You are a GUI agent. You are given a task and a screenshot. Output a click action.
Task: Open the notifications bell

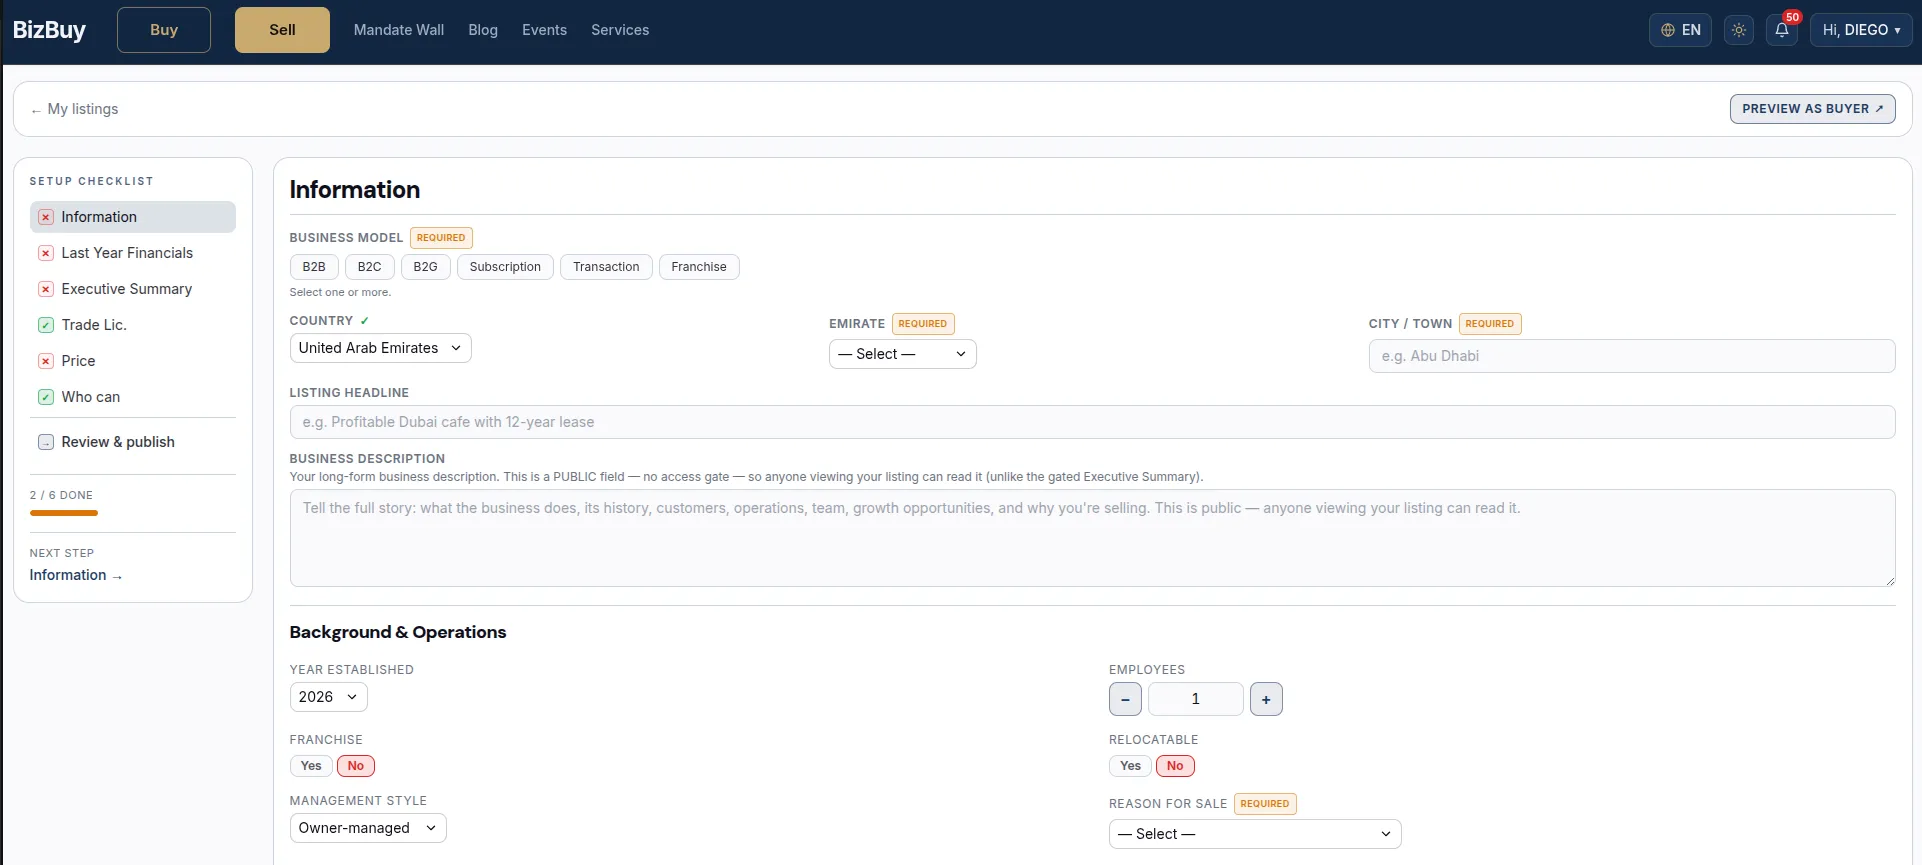point(1781,30)
